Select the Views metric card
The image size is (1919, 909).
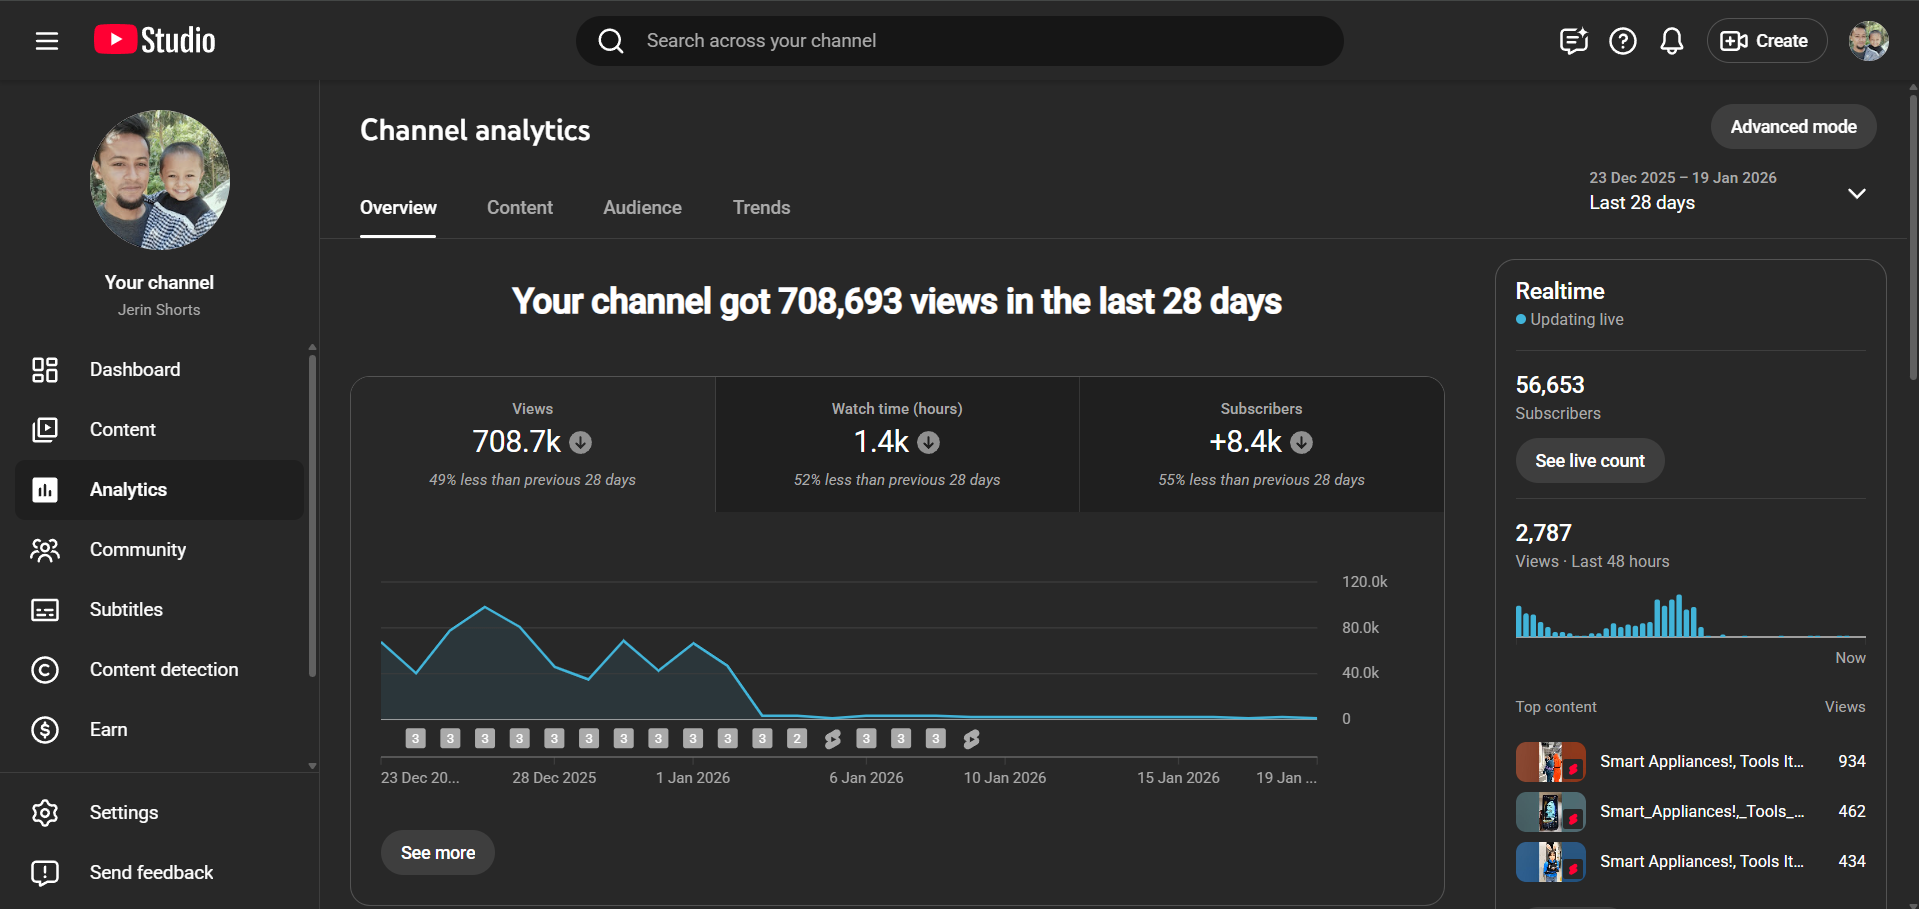pos(532,445)
